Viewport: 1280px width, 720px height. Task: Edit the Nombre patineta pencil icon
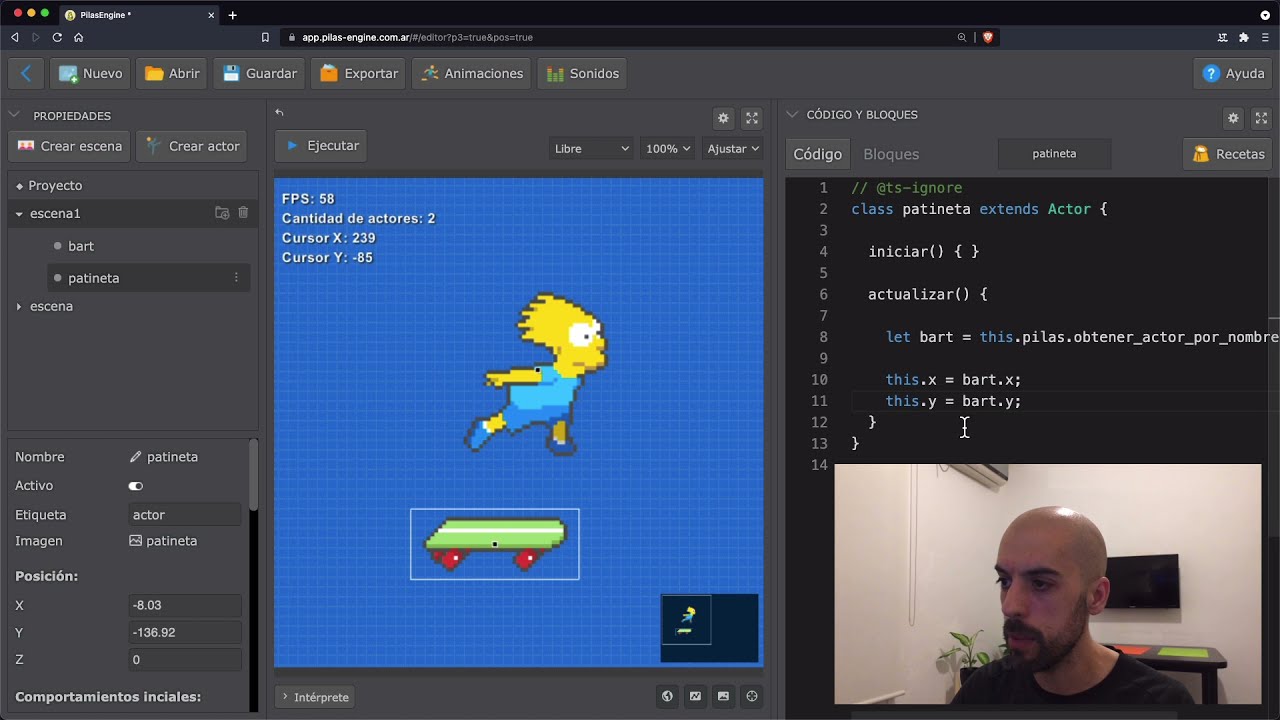136,457
